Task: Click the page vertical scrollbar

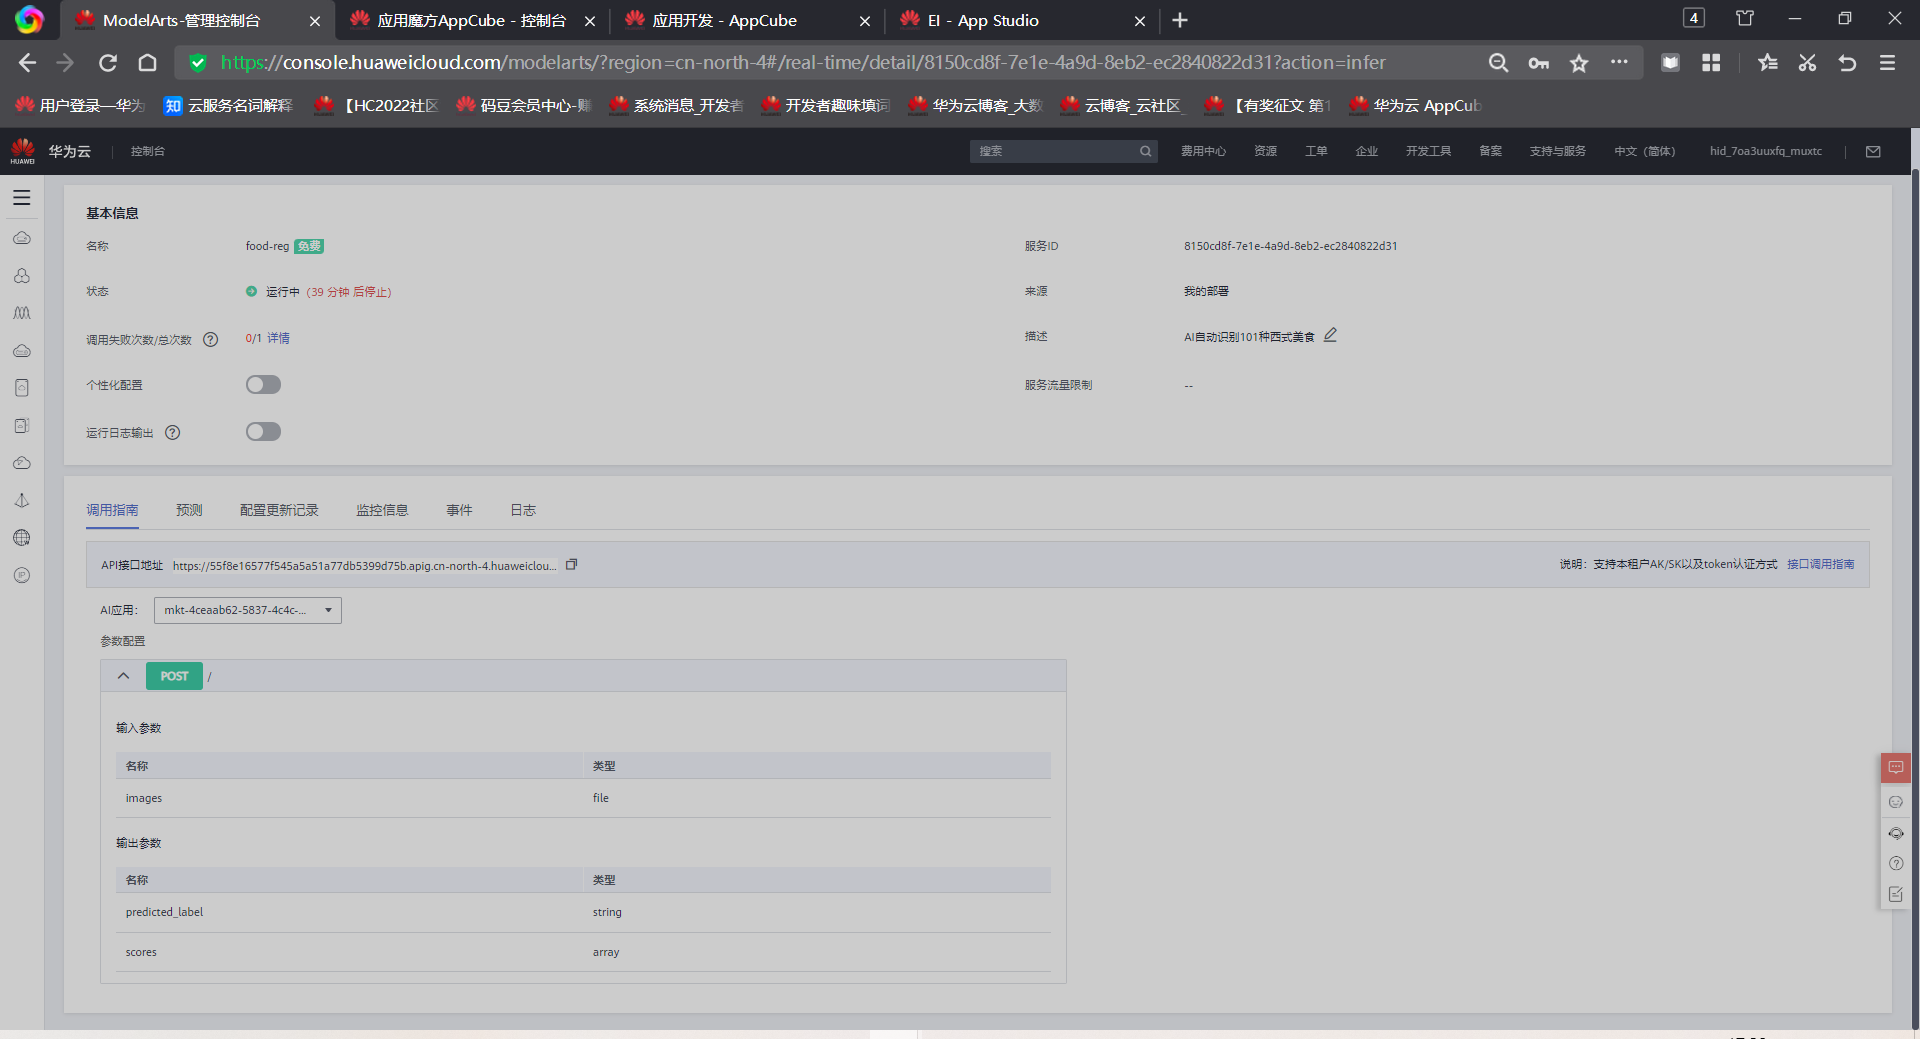Action: [1915, 600]
